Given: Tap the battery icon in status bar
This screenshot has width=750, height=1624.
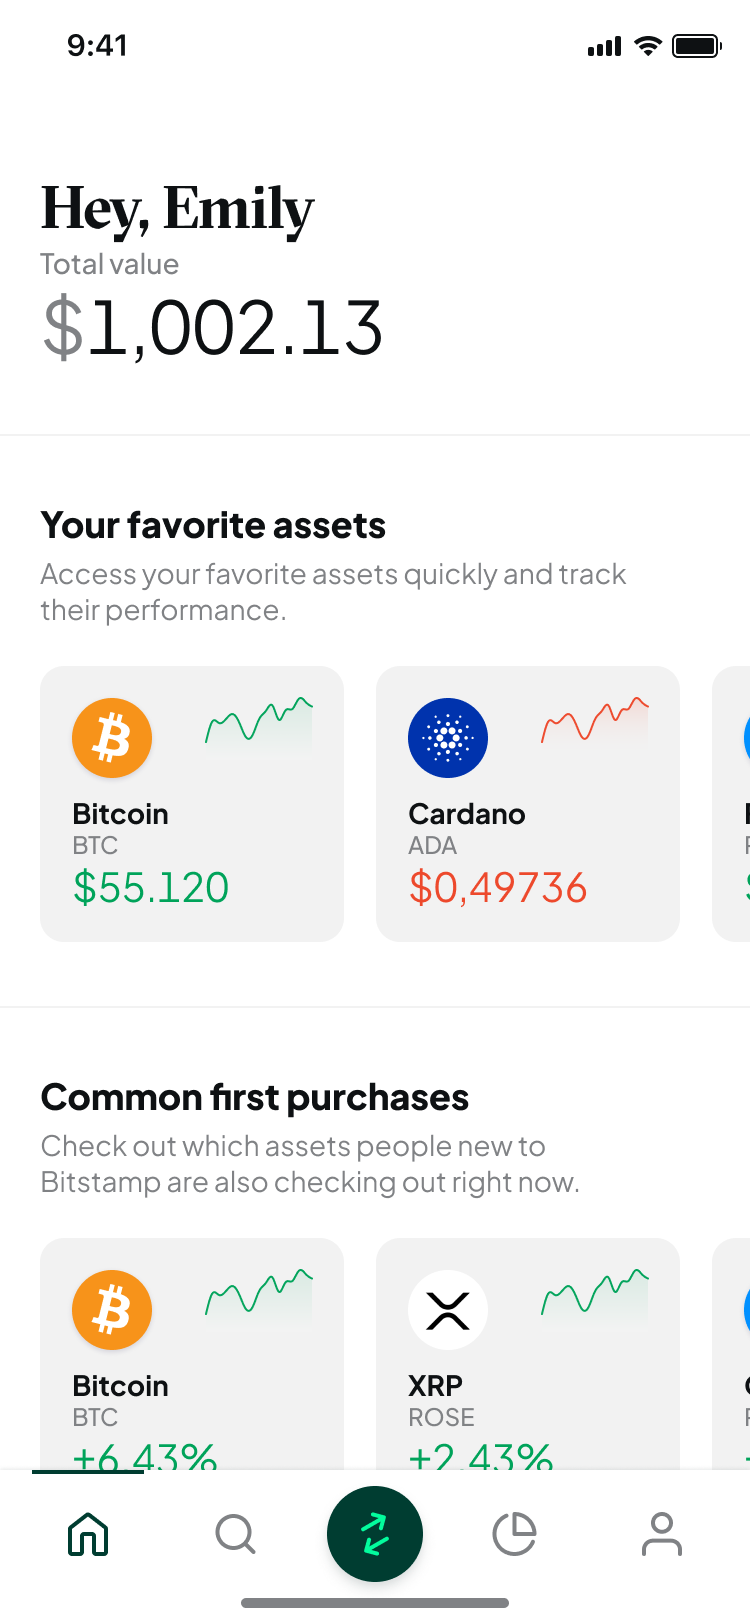Looking at the screenshot, I should tap(696, 46).
